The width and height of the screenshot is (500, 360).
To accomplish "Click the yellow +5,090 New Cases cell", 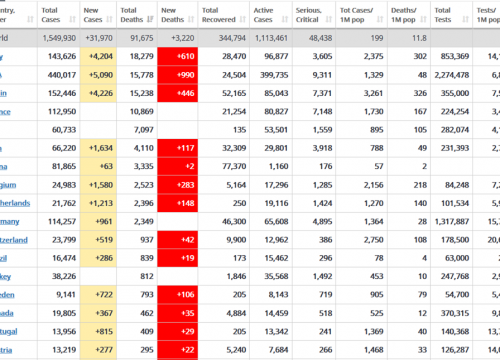I will click(98, 75).
